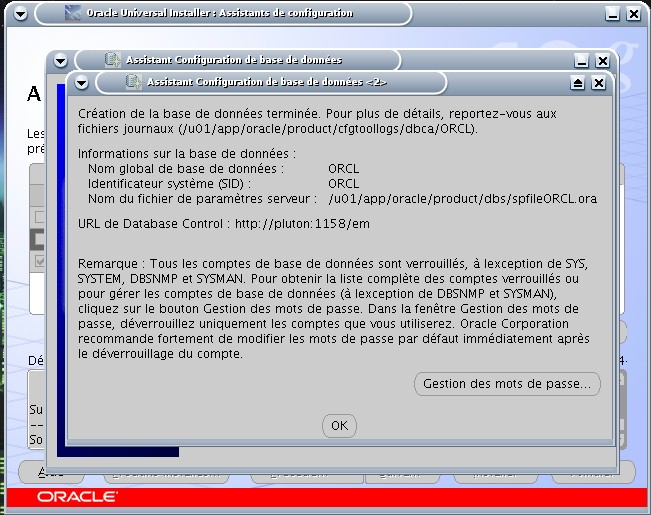Minimize the Assistant Configuration de base window
651x515 pixels.
tap(581, 61)
